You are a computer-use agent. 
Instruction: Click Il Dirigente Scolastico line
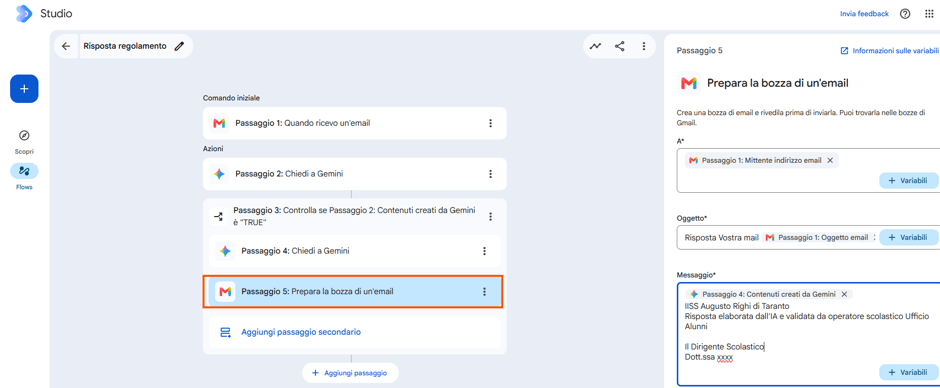[724, 347]
